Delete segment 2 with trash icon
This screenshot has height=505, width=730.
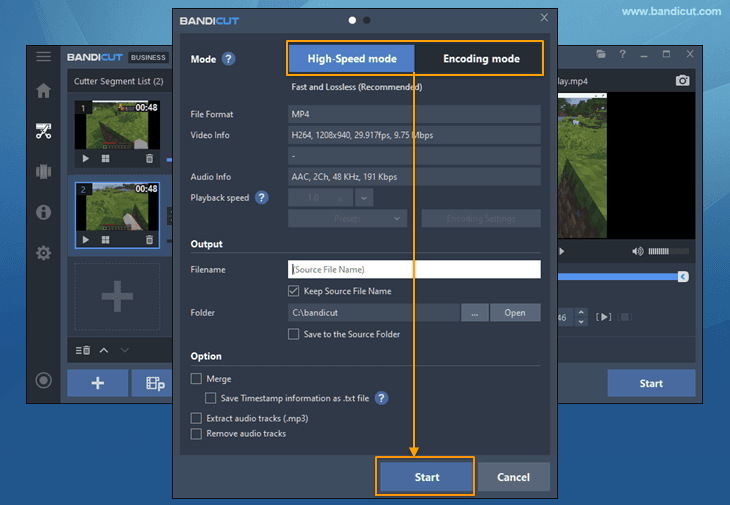pyautogui.click(x=149, y=240)
